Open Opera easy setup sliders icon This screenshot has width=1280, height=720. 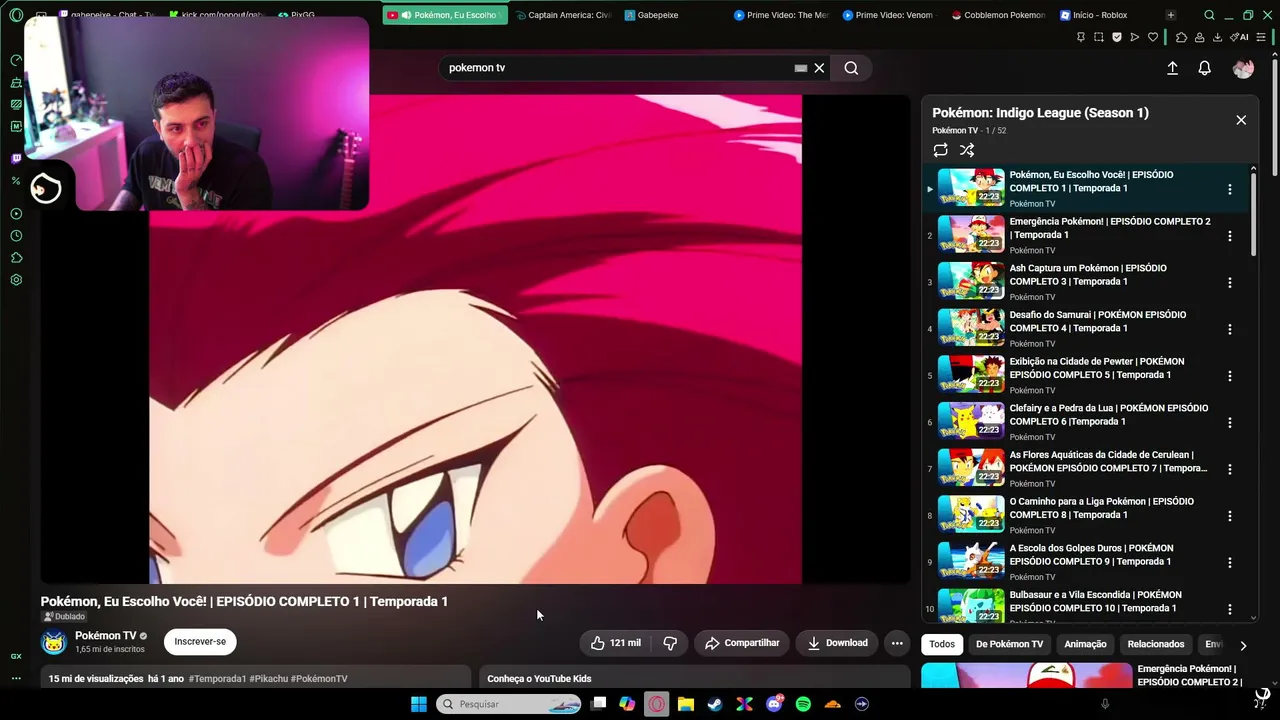click(x=1263, y=37)
